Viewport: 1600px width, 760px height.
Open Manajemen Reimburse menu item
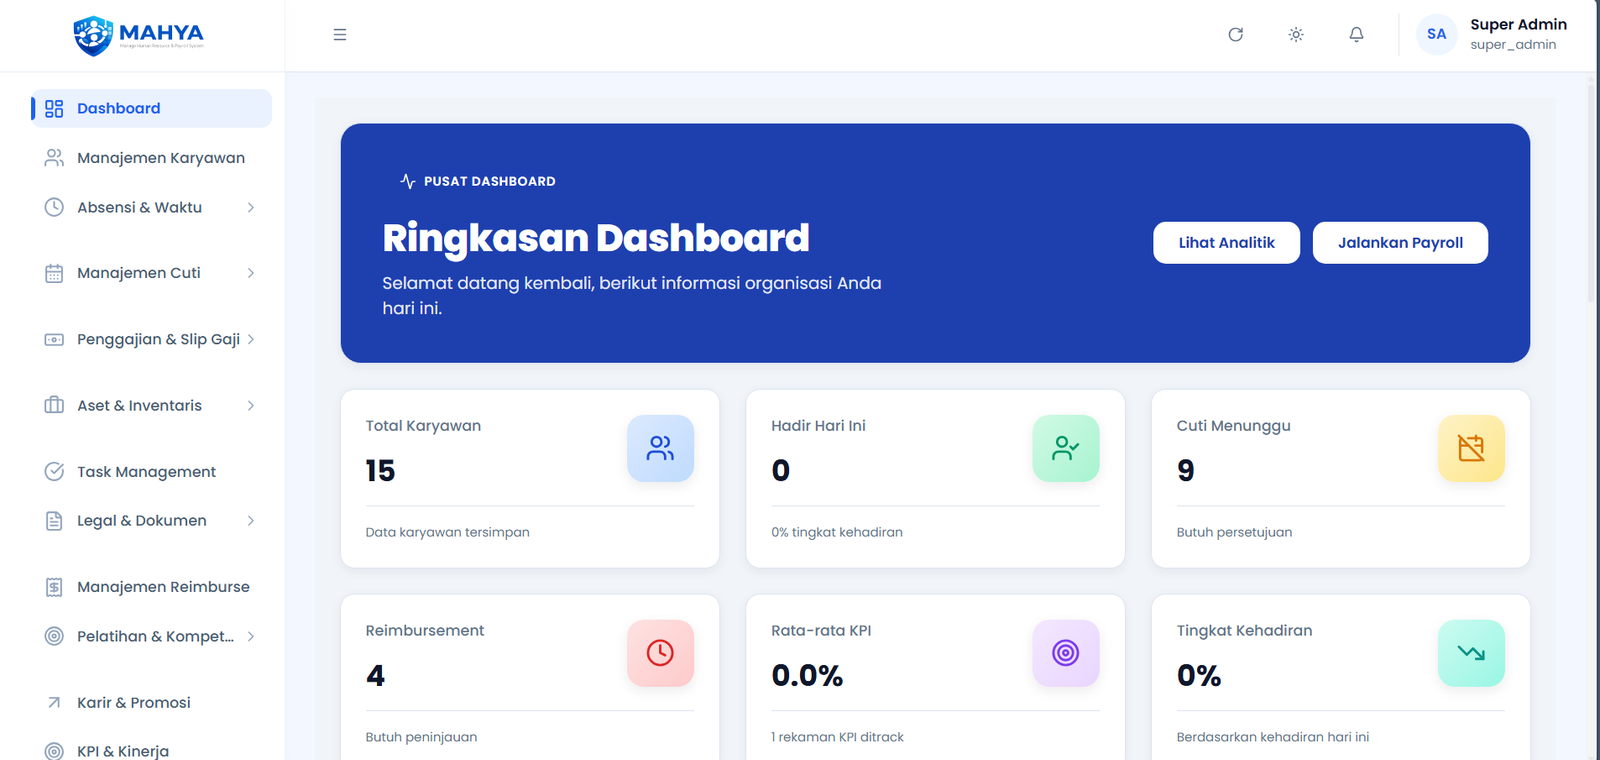(x=151, y=587)
